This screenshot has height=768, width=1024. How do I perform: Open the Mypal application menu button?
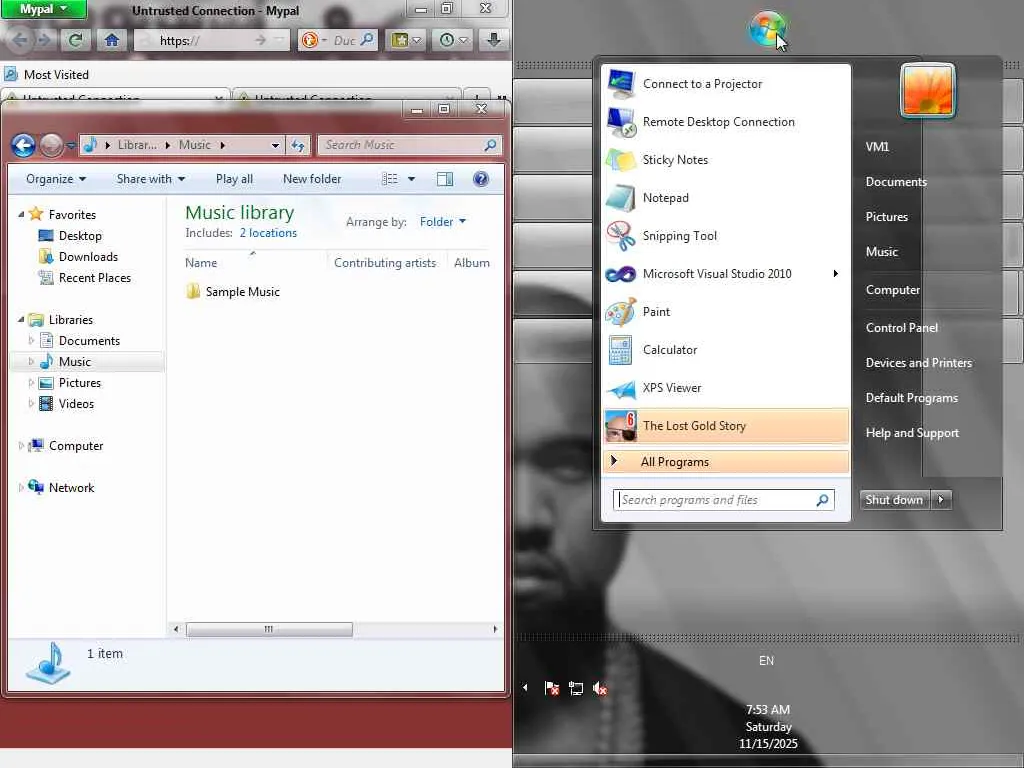(x=43, y=9)
